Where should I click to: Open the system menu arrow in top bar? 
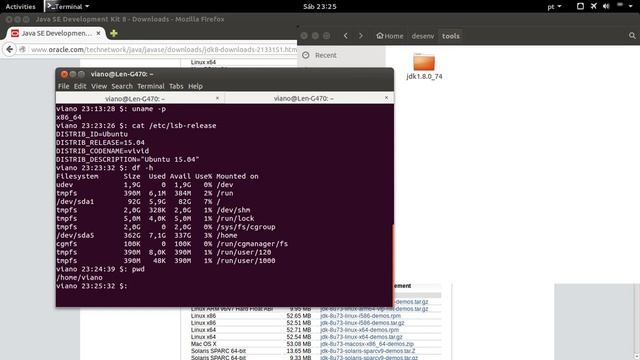(x=631, y=6)
